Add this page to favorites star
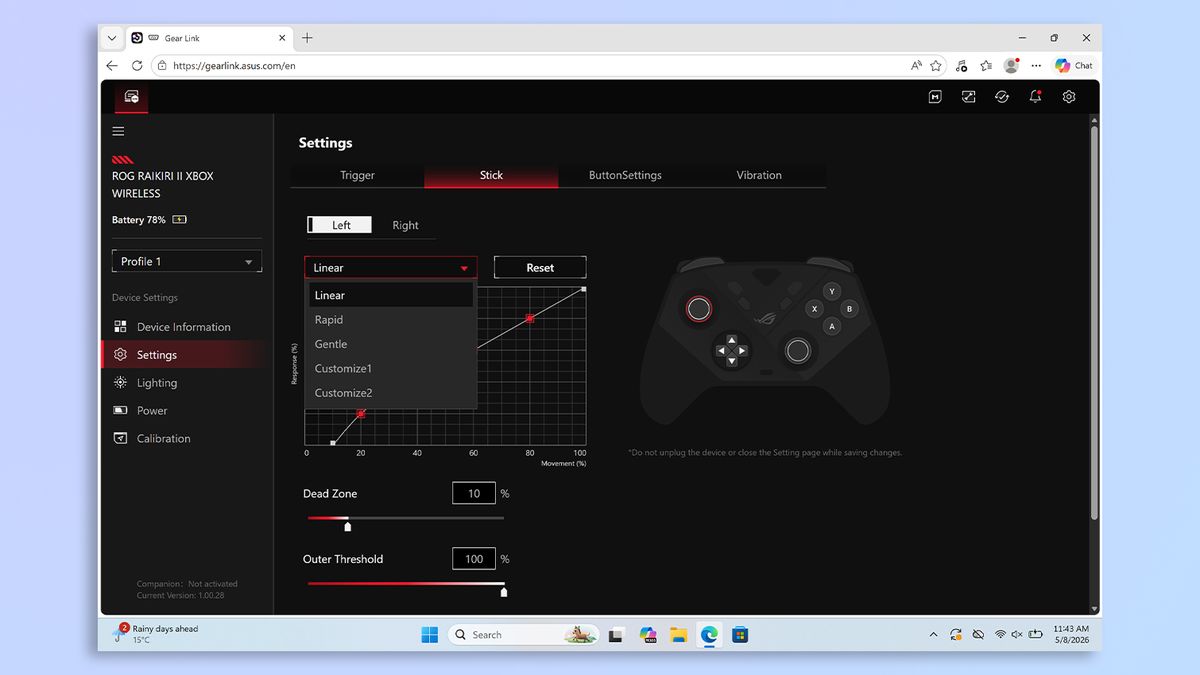 [936, 66]
